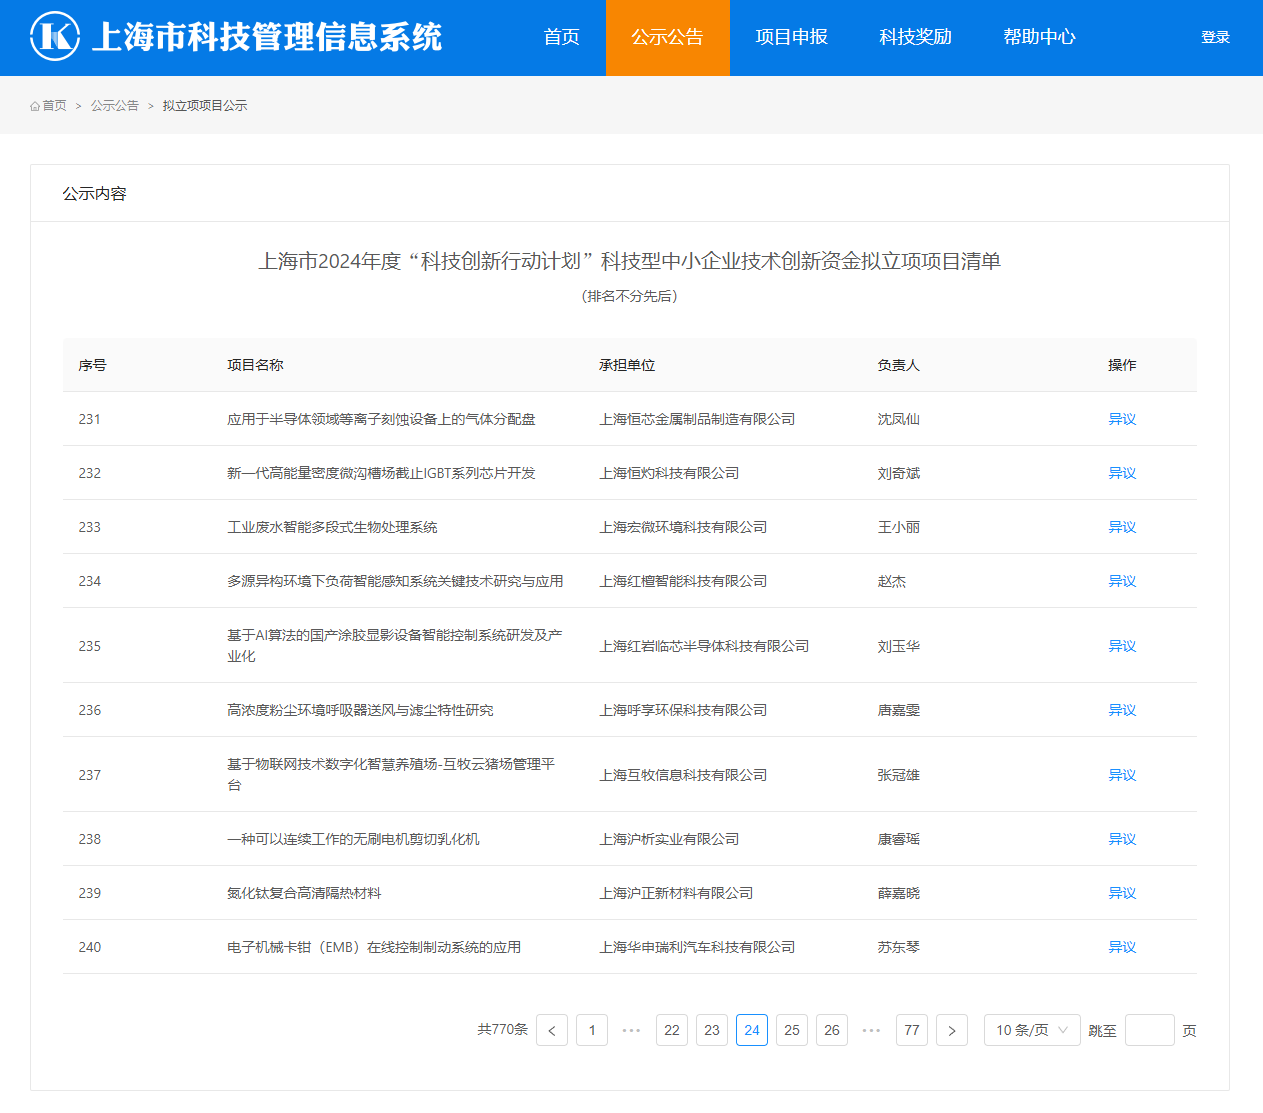Screen dimensions: 1263x1113
Task: Select page 1 in pagination
Action: pos(592,1029)
